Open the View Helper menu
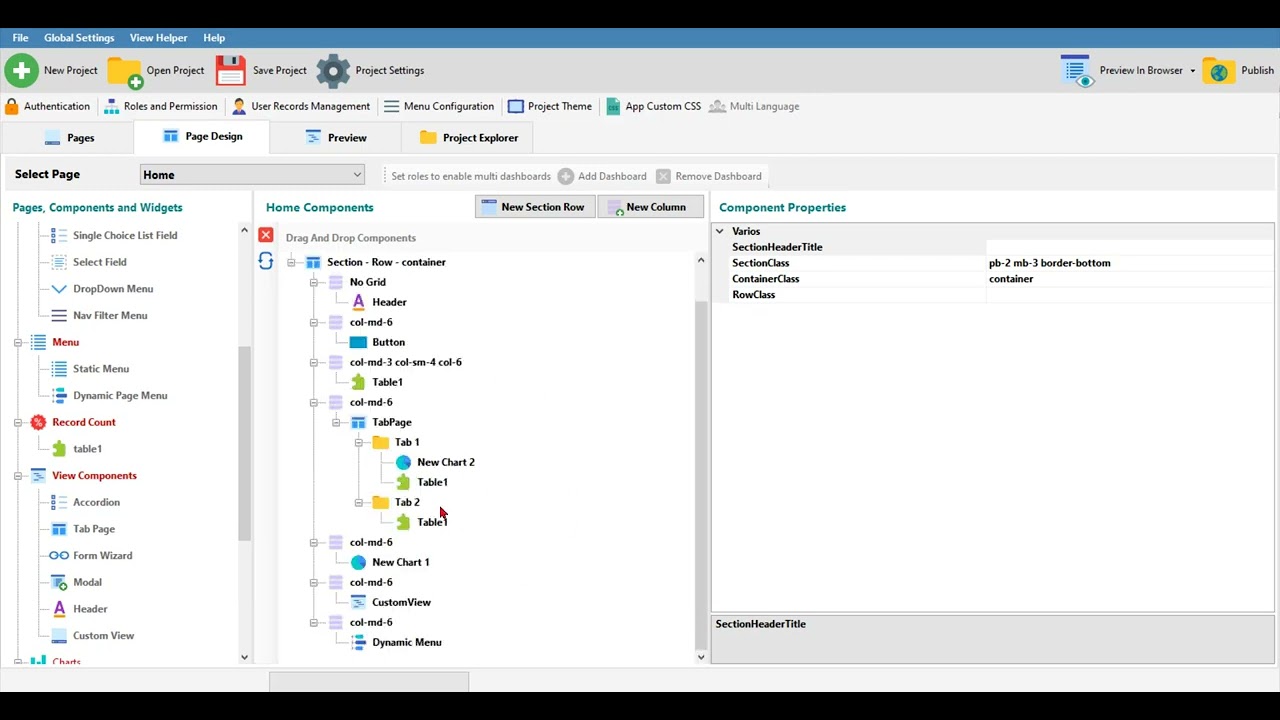1280x720 pixels. tap(158, 38)
